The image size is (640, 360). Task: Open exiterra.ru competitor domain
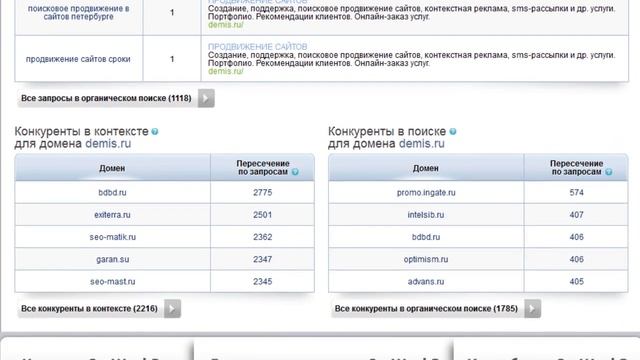point(112,215)
